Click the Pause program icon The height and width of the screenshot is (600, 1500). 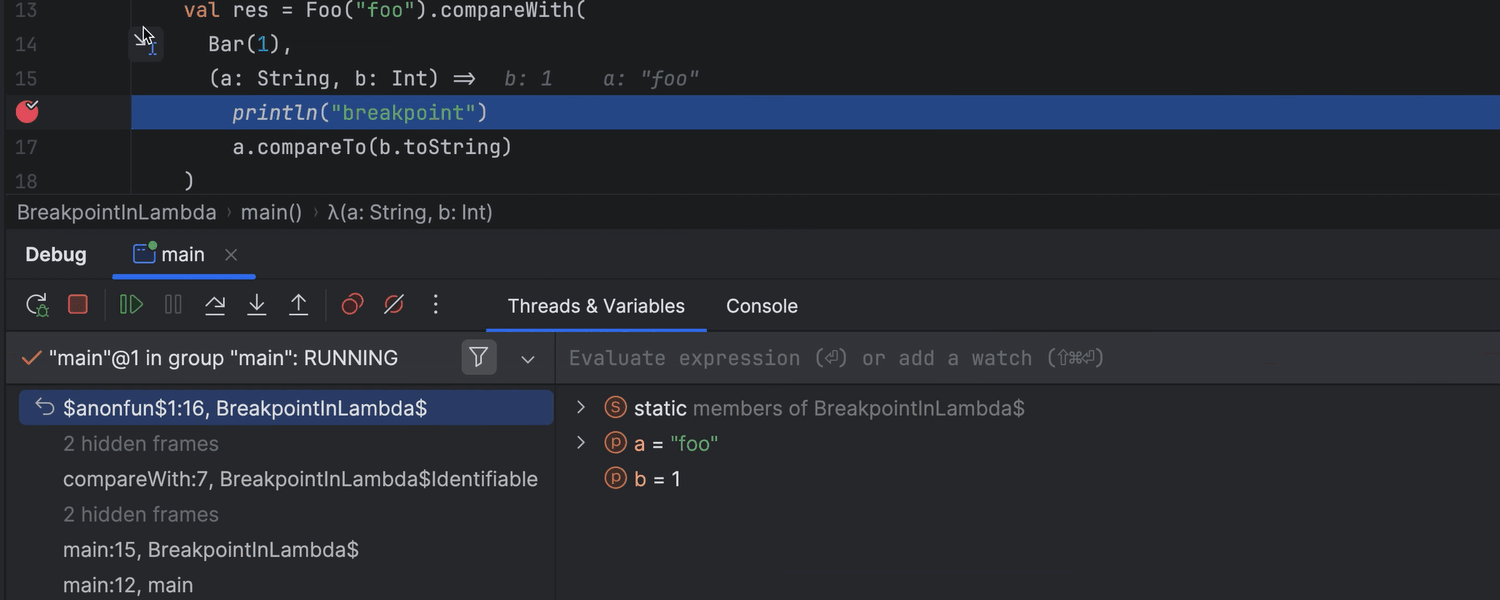pos(173,305)
